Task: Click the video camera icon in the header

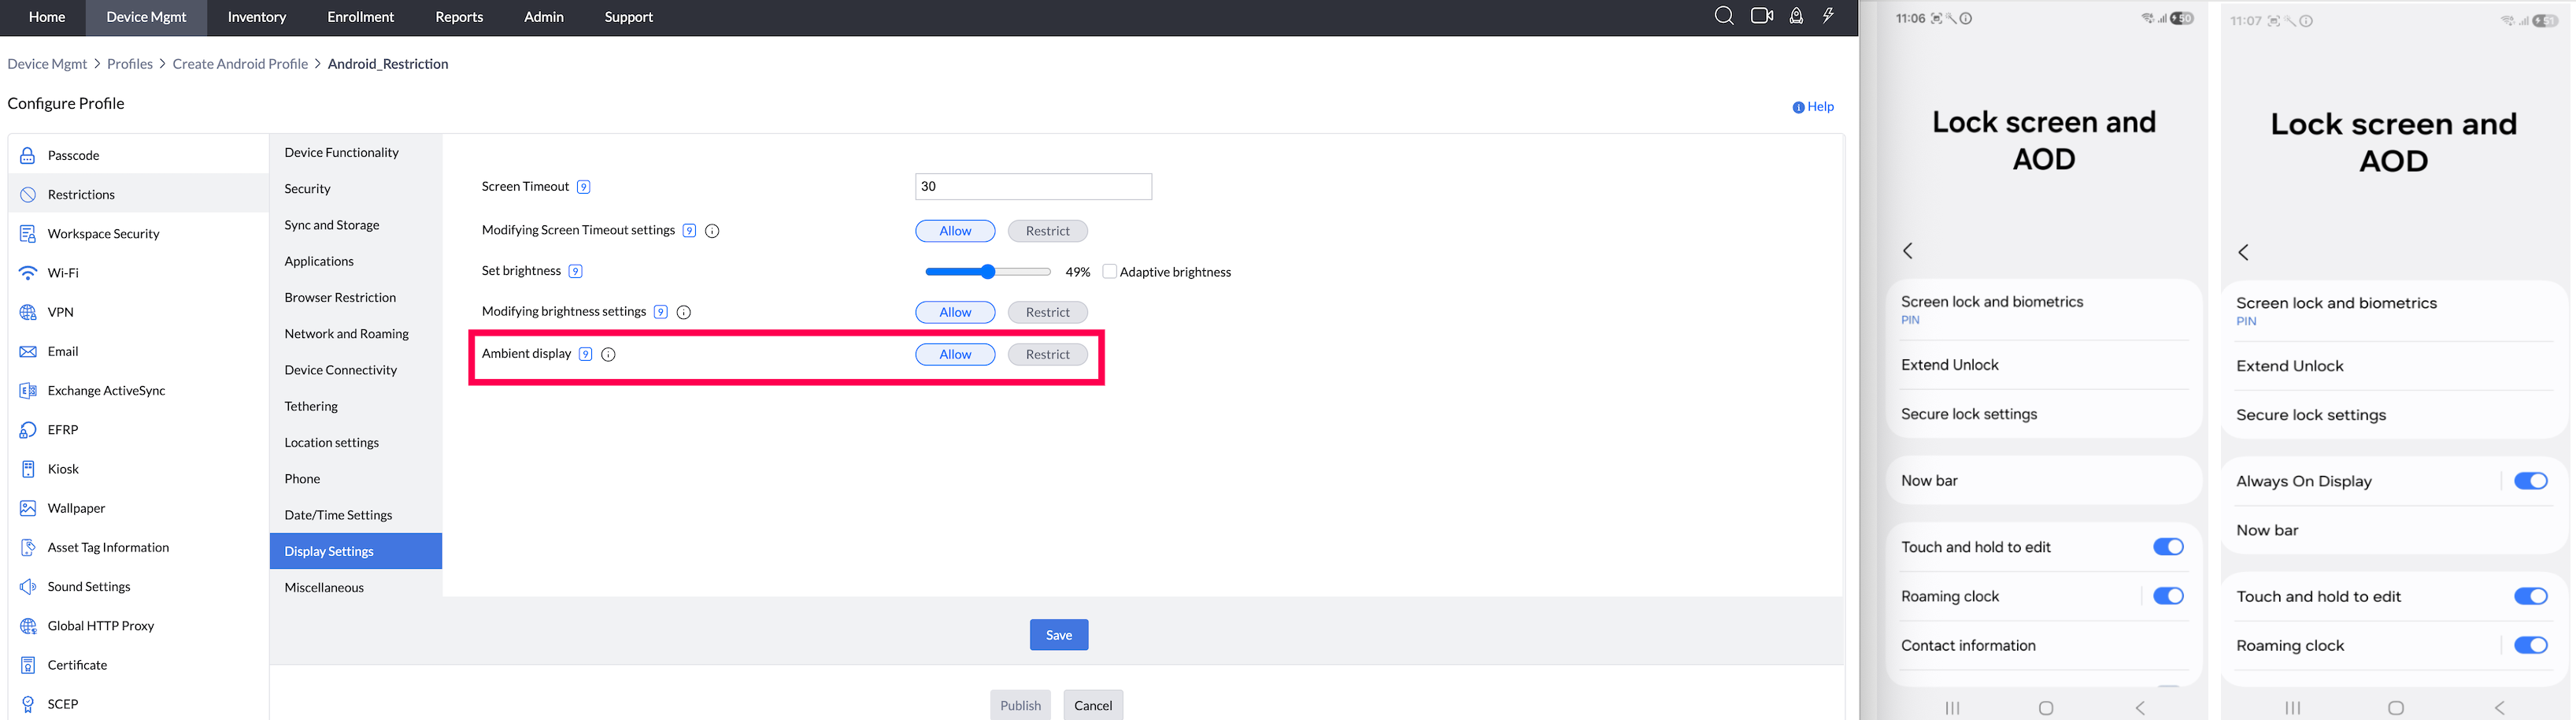Action: [1762, 16]
